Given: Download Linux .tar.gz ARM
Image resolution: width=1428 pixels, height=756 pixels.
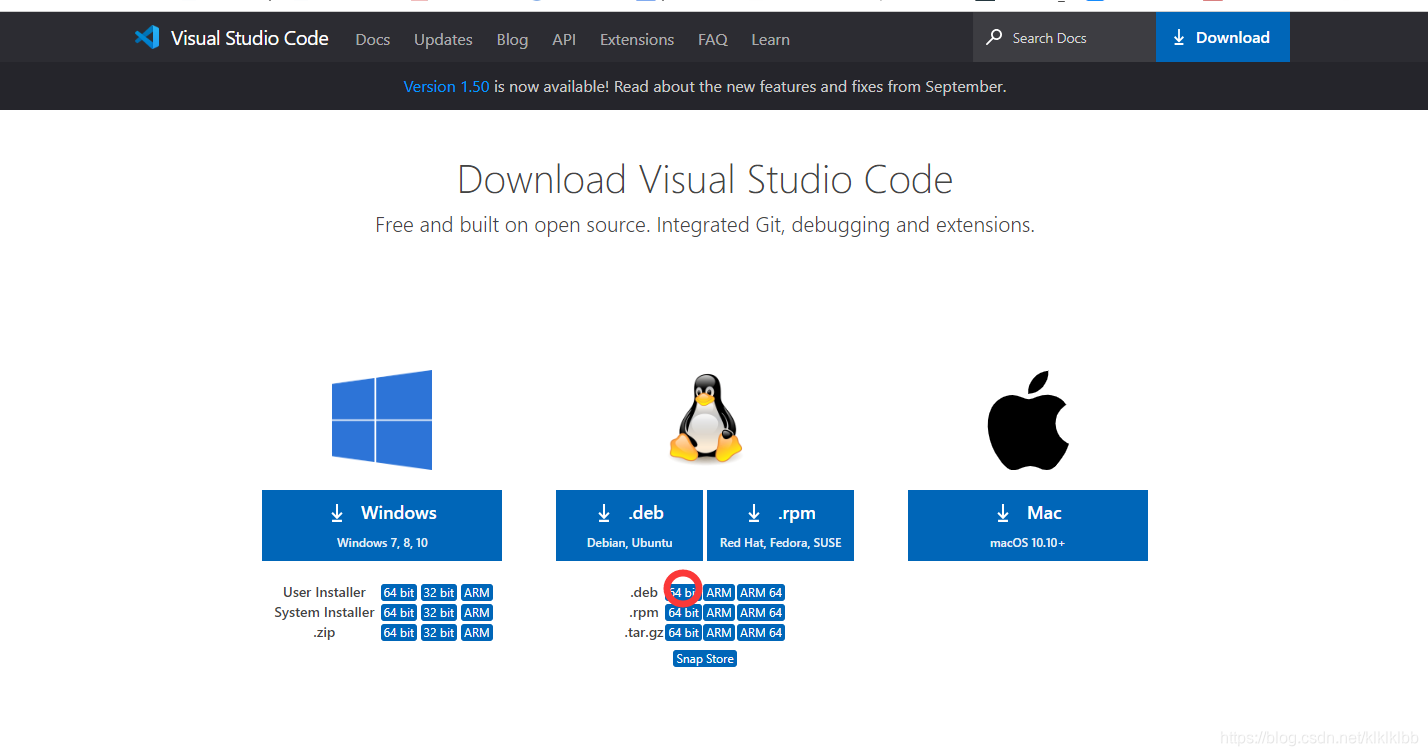Looking at the screenshot, I should click(719, 633).
